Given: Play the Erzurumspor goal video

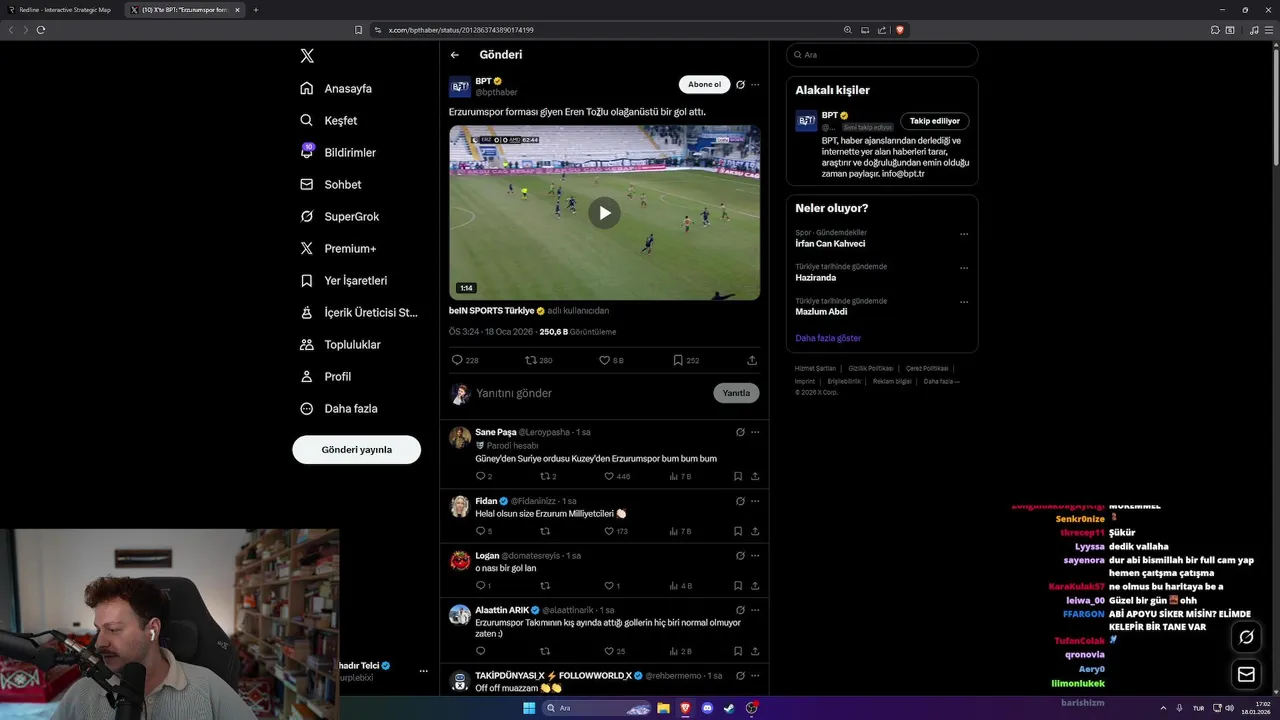Looking at the screenshot, I should click(x=604, y=213).
